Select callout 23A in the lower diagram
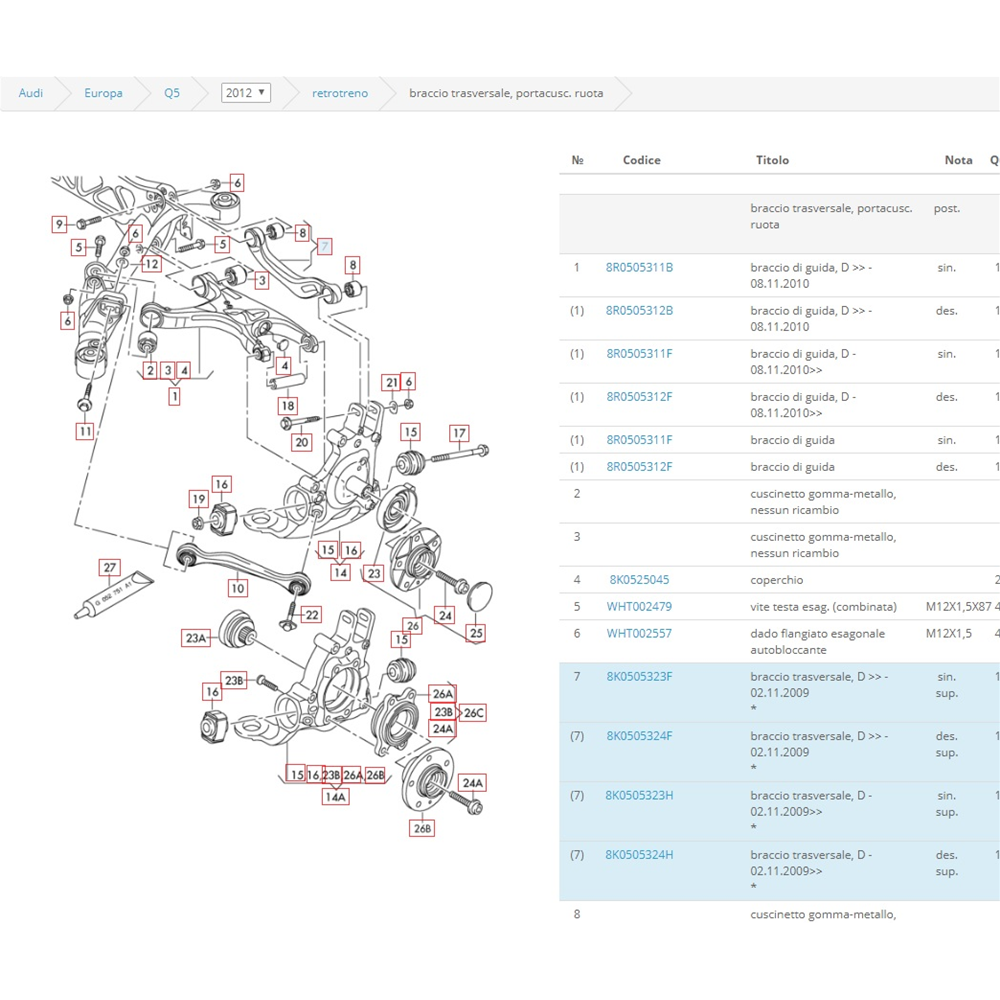This screenshot has width=1000, height=1000. pos(195,638)
